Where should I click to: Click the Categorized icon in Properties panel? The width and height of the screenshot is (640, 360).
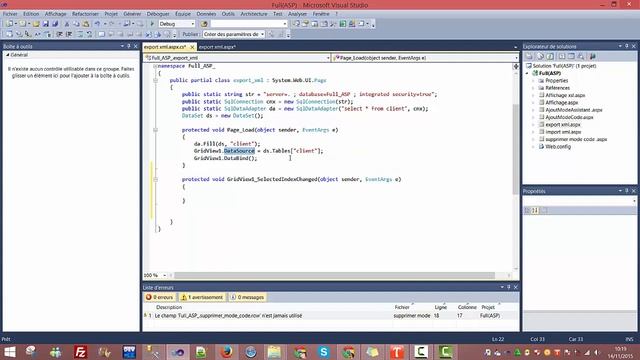(x=527, y=210)
